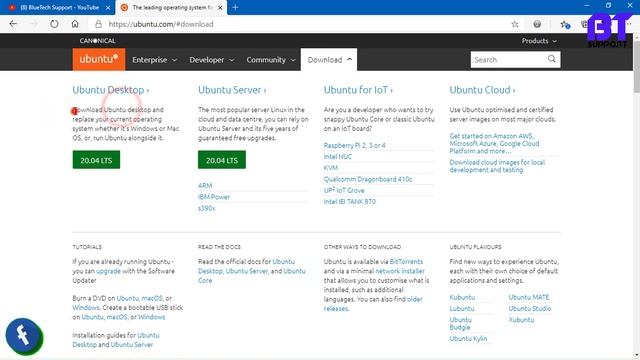Click the Canonical logo text
640x360 pixels.
tap(98, 41)
